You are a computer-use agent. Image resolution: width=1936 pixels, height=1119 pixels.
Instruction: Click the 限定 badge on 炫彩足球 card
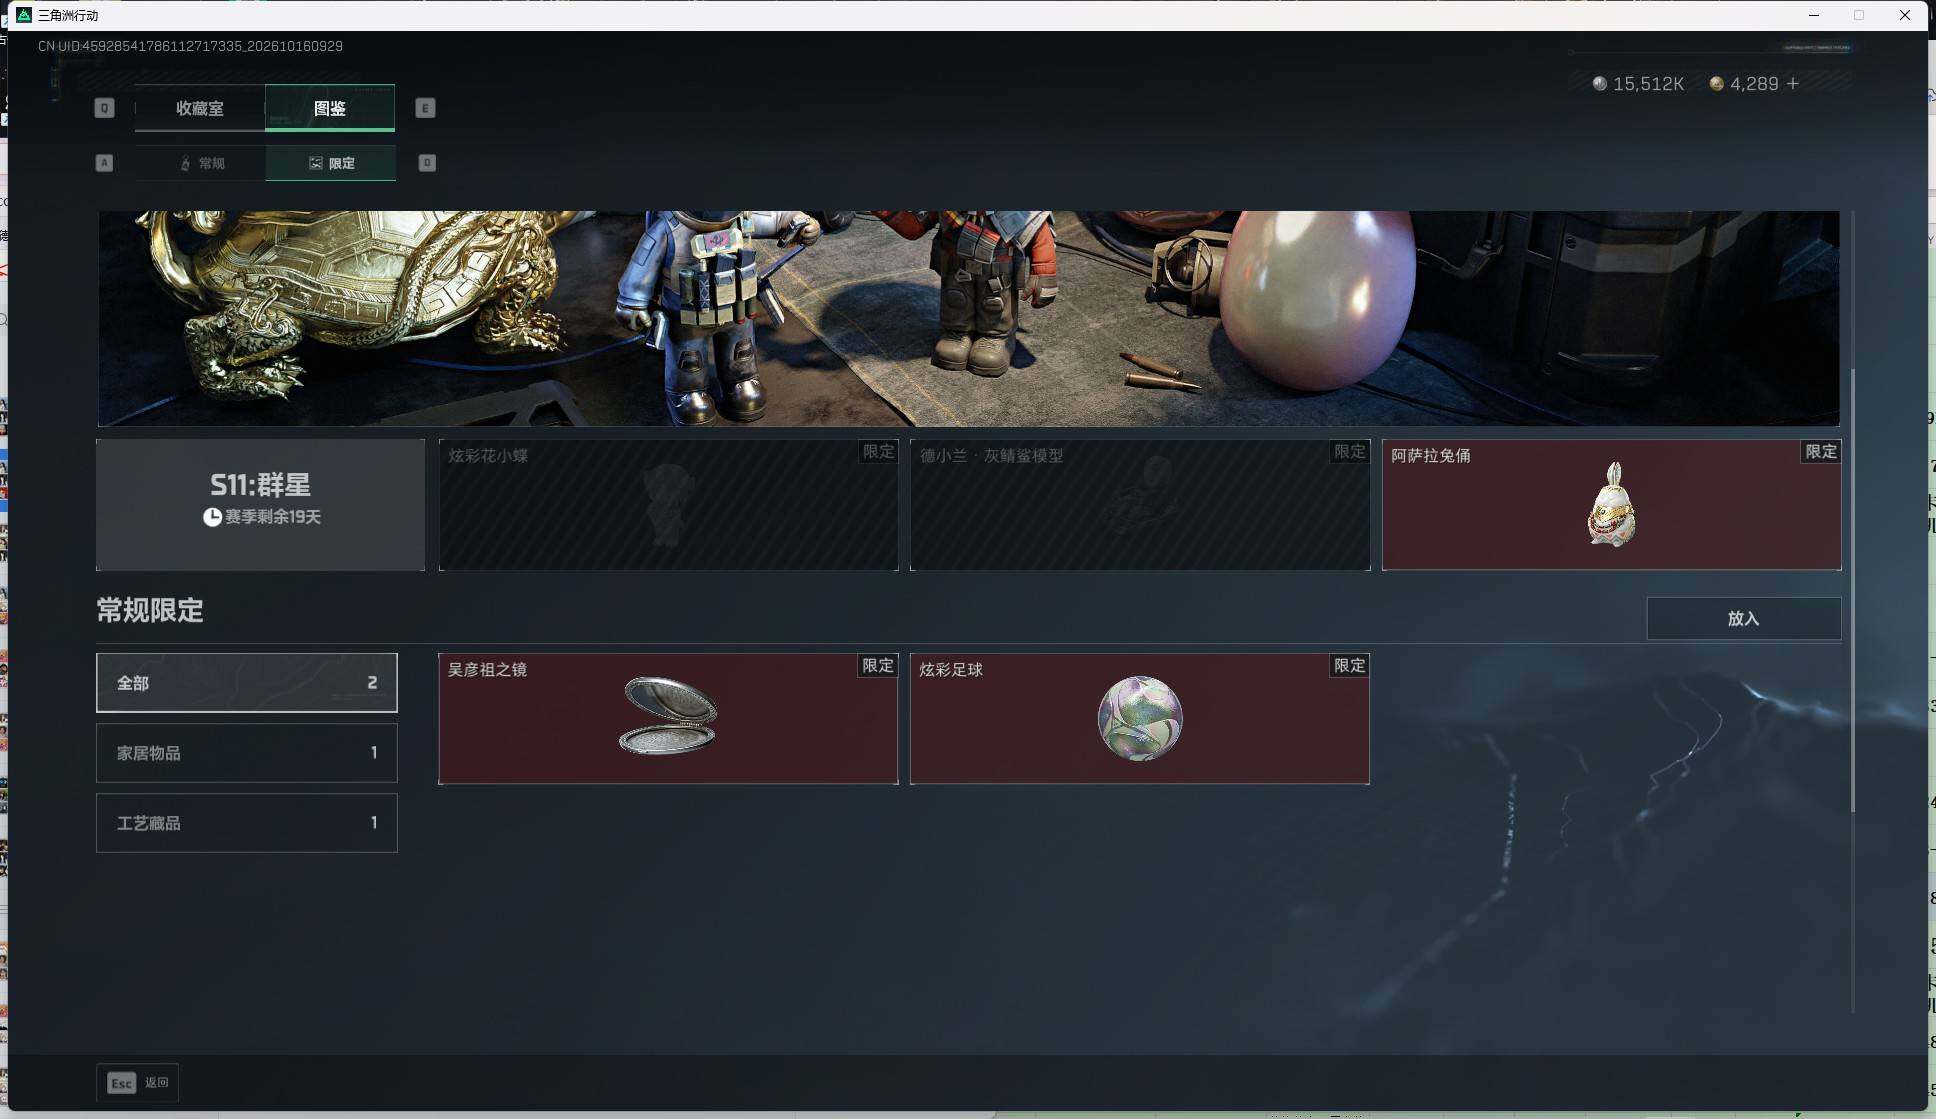pyautogui.click(x=1349, y=666)
